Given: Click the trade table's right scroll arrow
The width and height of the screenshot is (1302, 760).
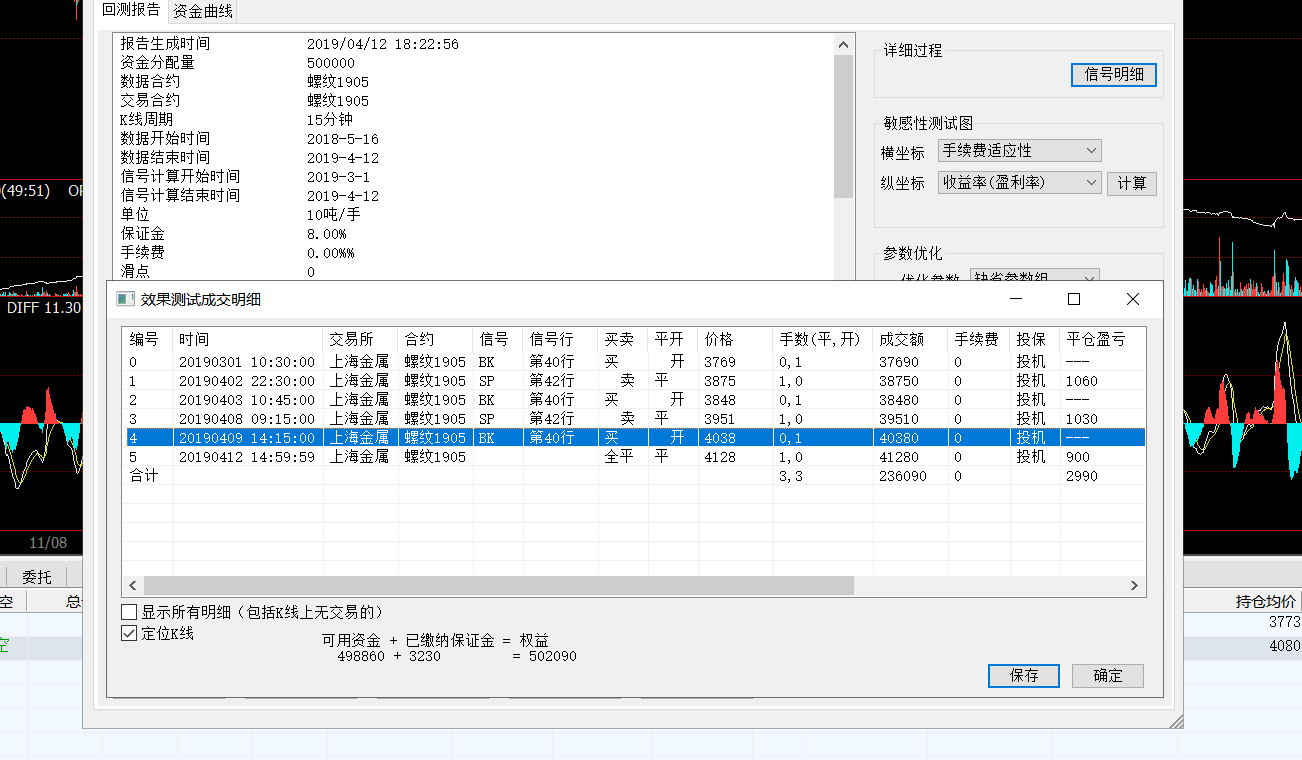Looking at the screenshot, I should tap(1134, 586).
